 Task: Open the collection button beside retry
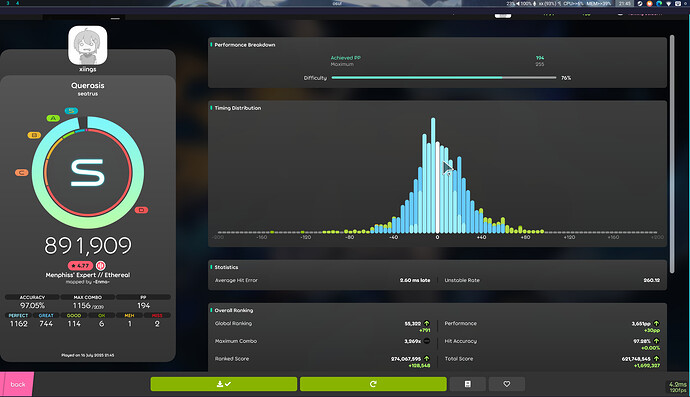(468, 384)
